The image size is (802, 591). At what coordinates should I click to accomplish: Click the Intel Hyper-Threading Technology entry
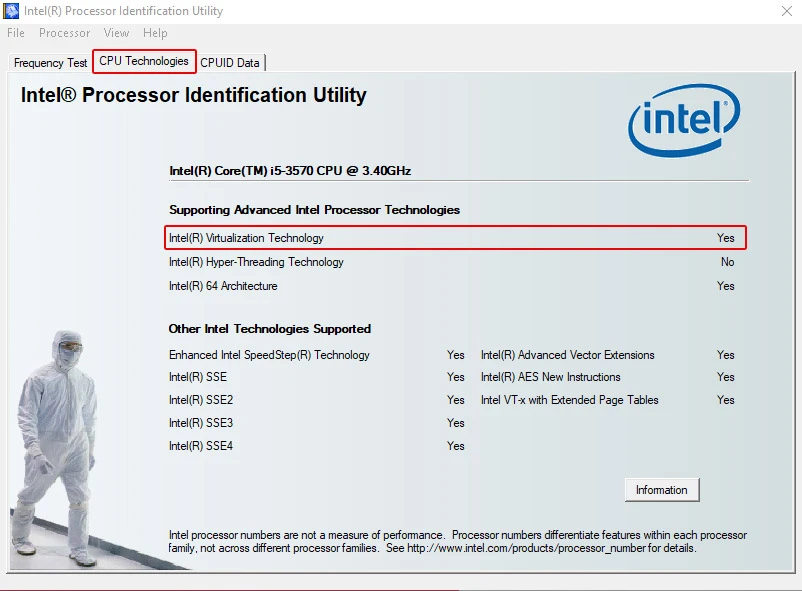click(255, 262)
